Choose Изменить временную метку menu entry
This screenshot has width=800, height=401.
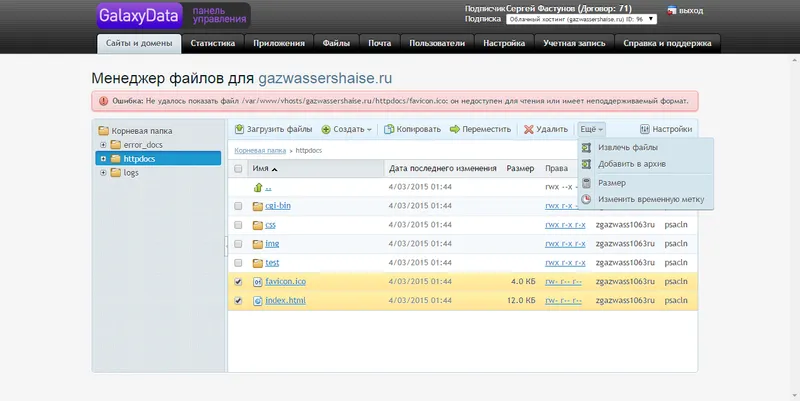[x=651, y=199]
